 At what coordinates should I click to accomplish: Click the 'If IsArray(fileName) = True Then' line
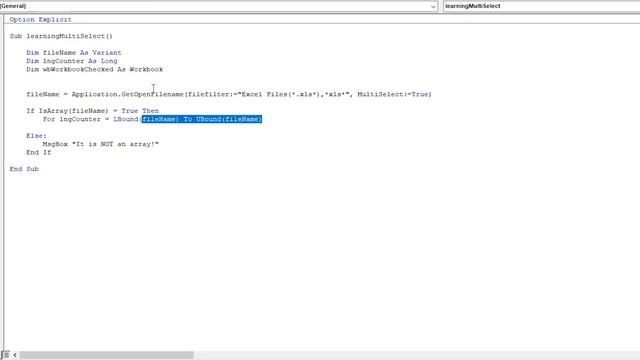pyautogui.click(x=93, y=111)
